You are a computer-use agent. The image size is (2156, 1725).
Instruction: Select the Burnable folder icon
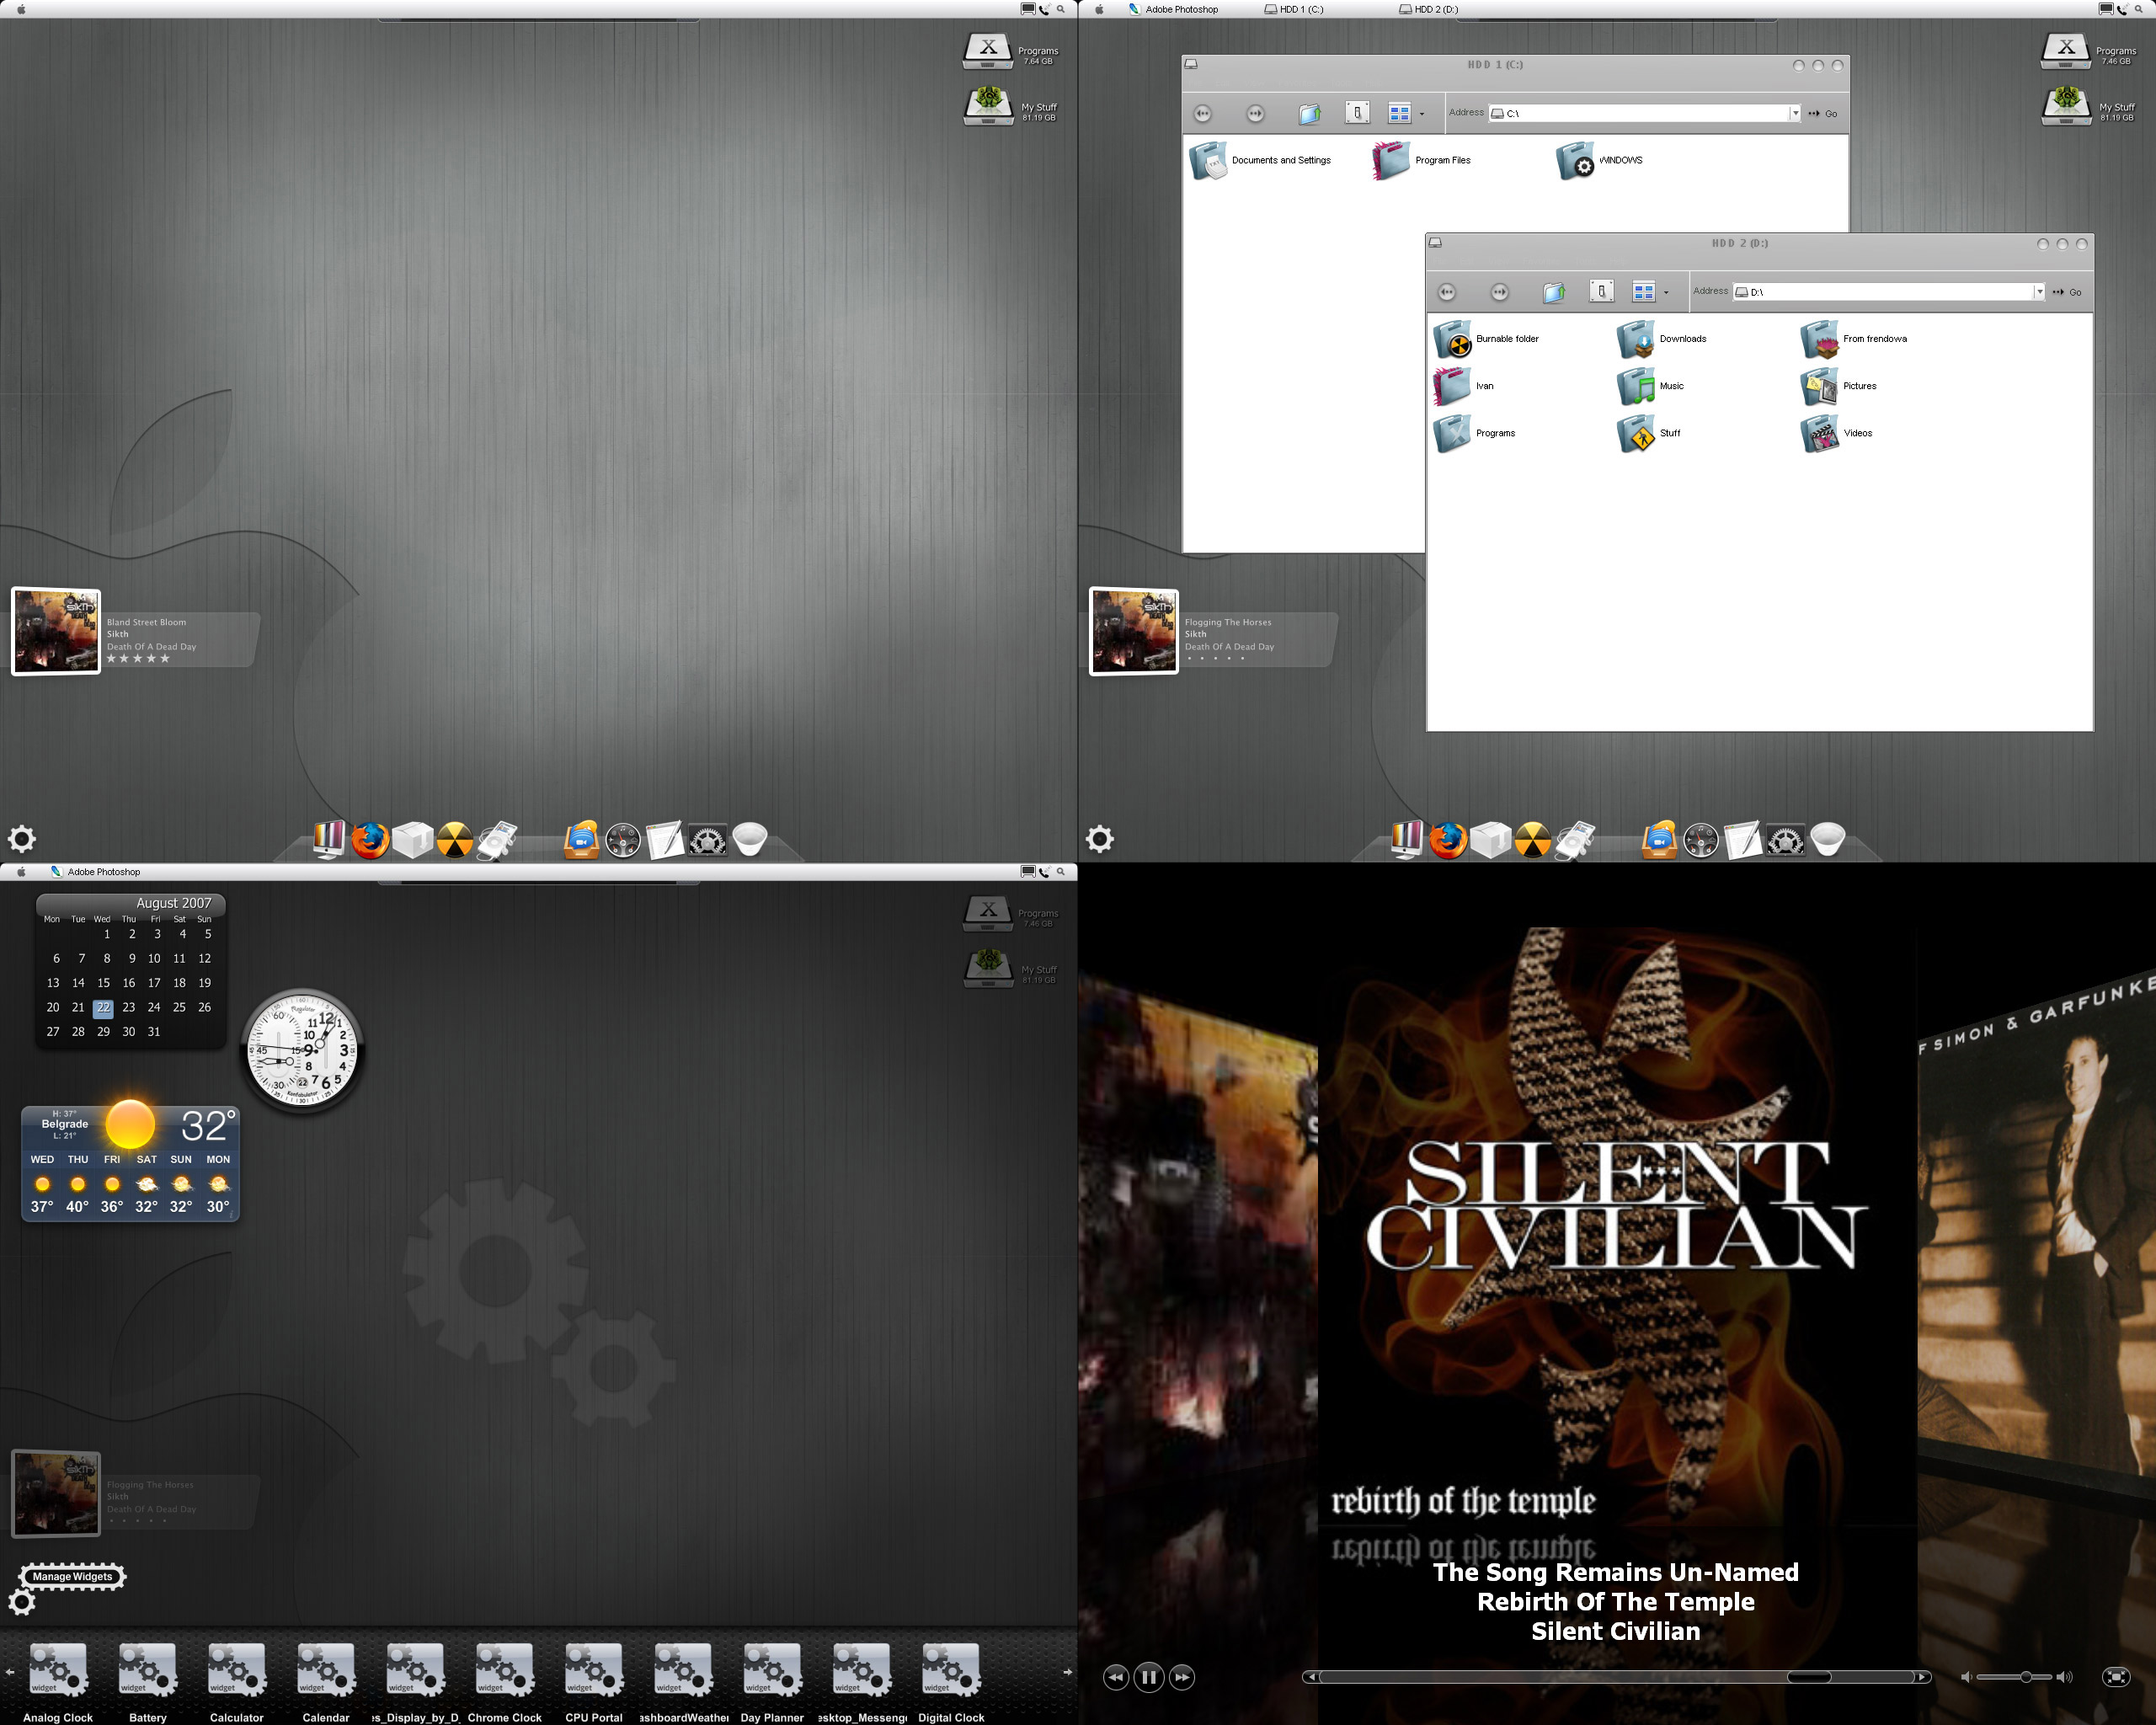(x=1452, y=339)
